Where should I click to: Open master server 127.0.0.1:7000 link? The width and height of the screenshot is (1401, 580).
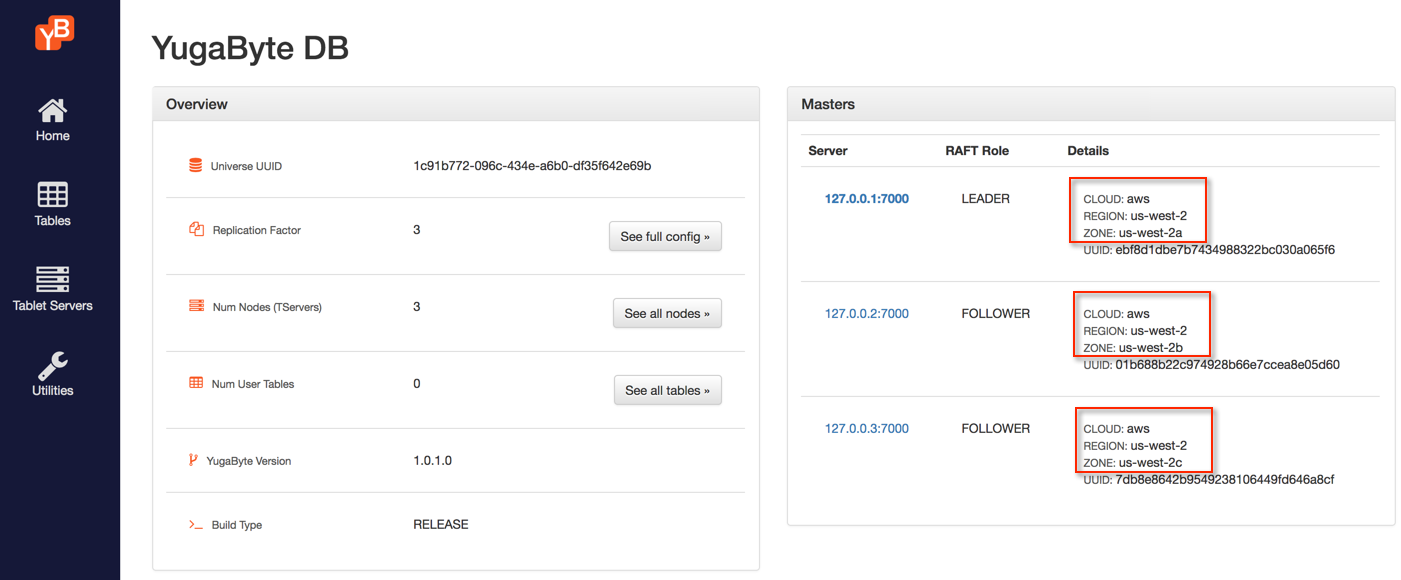(866, 199)
